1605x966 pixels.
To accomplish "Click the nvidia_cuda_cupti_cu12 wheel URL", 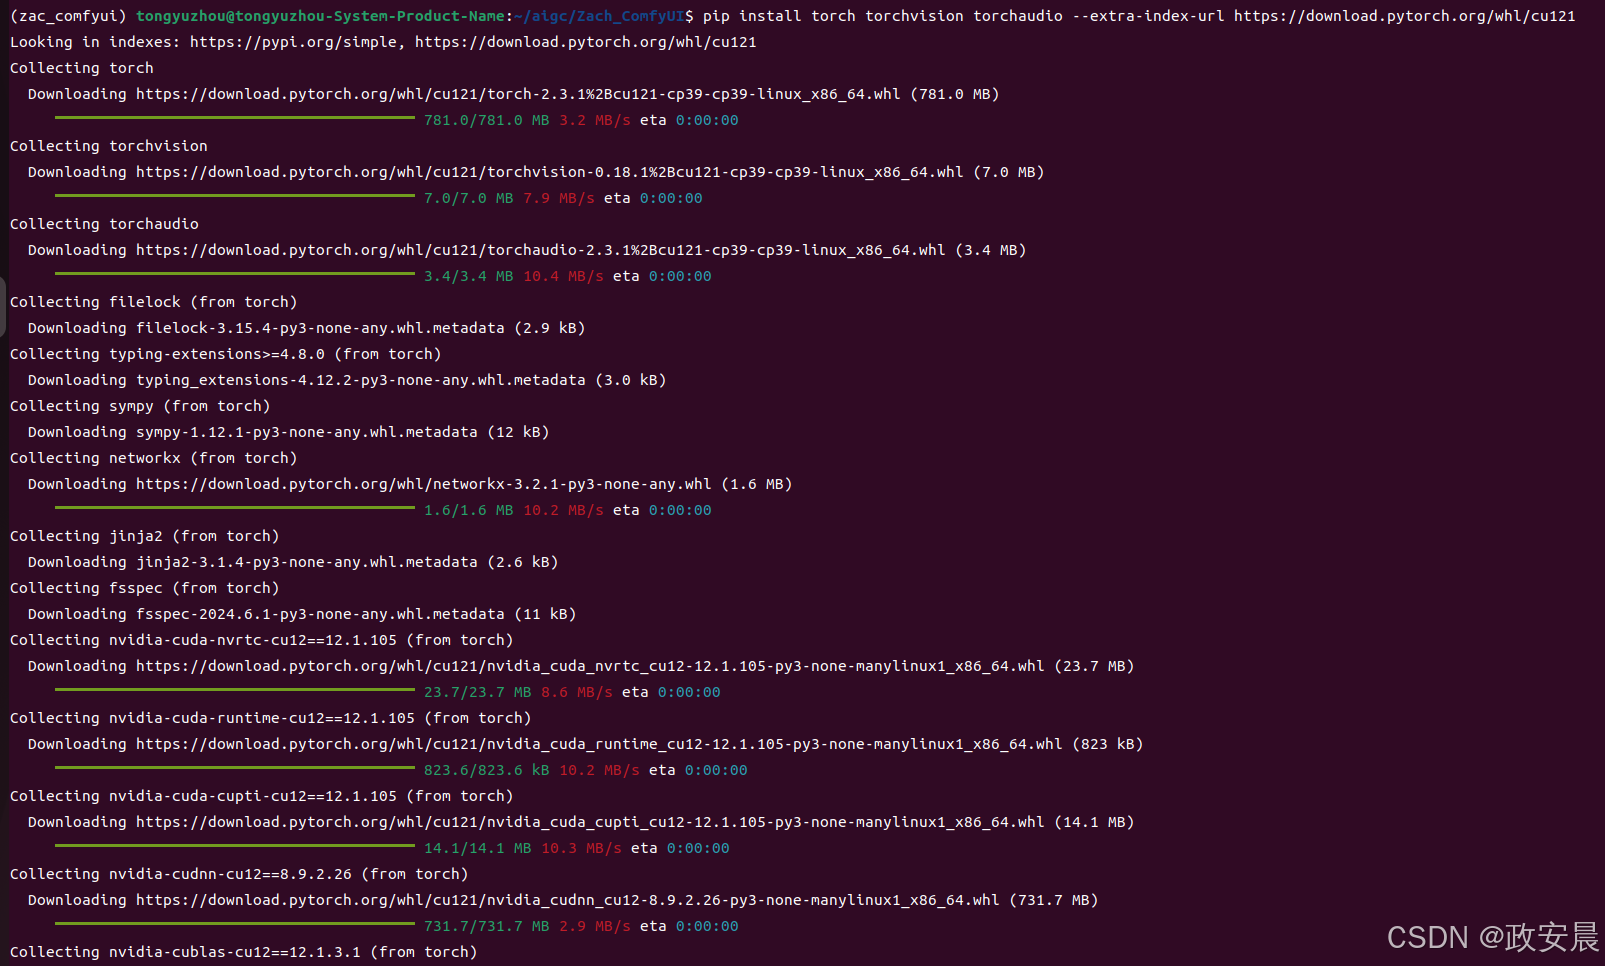I will (590, 822).
